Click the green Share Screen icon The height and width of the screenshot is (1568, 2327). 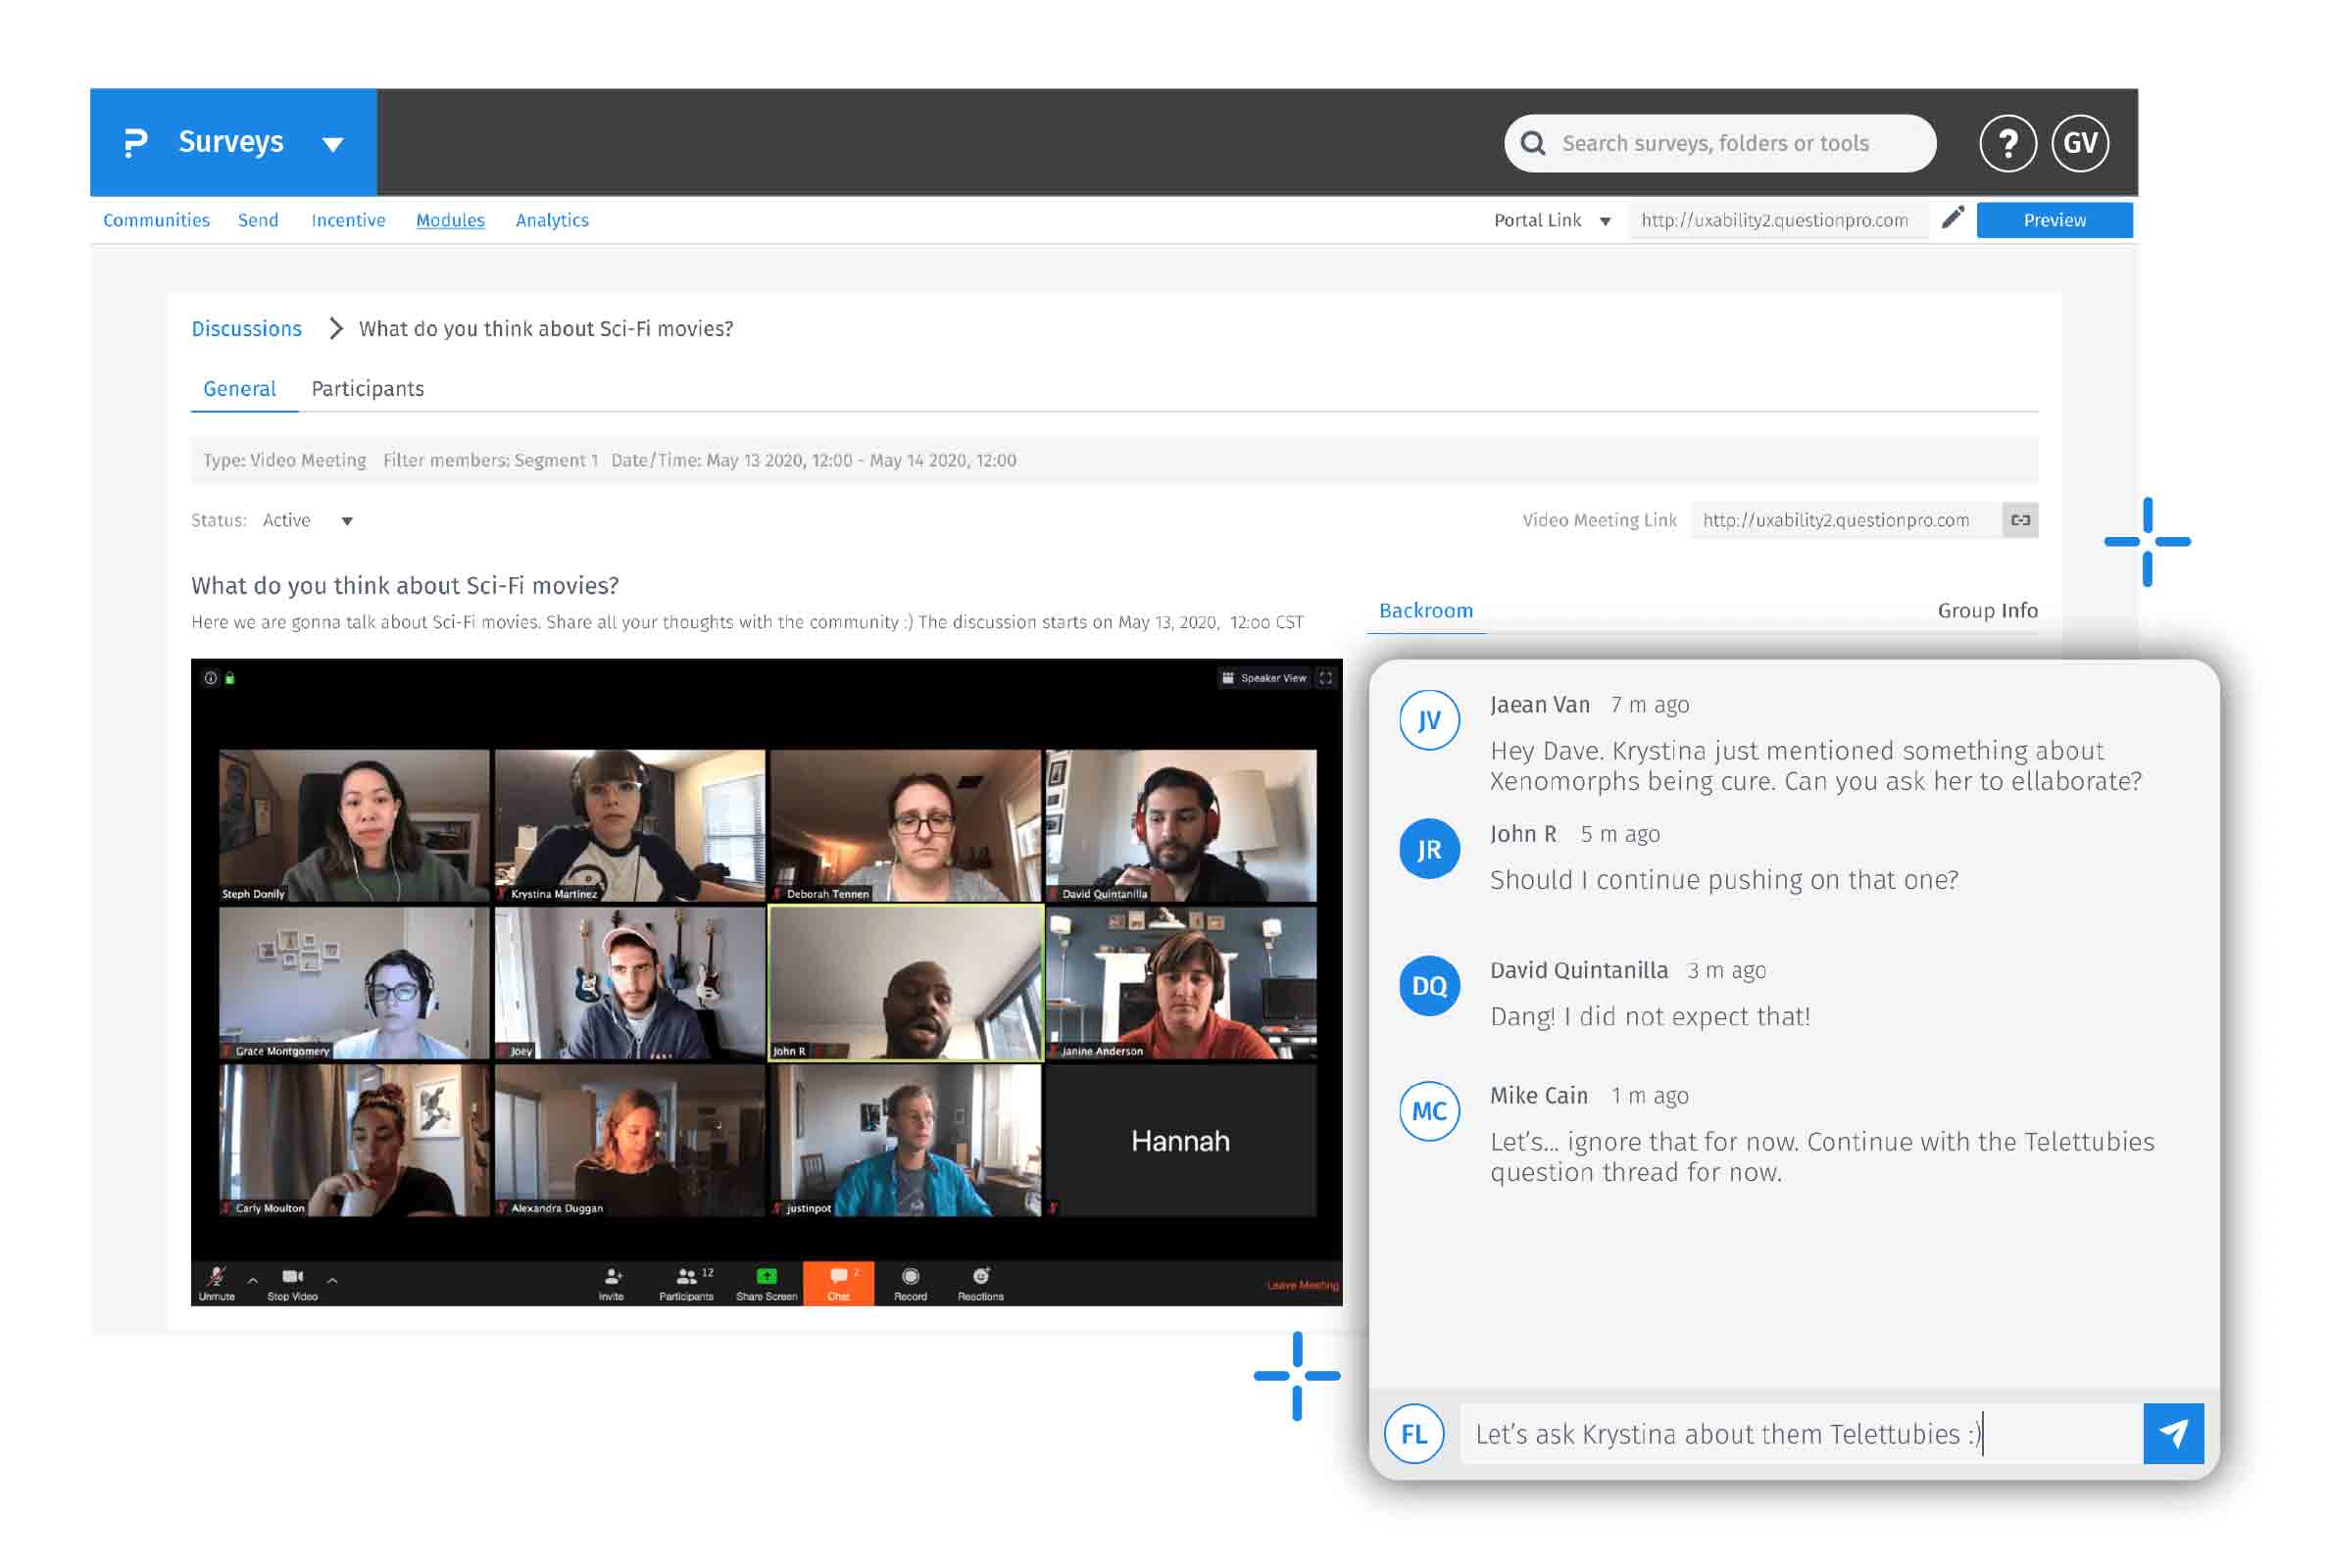766,1276
